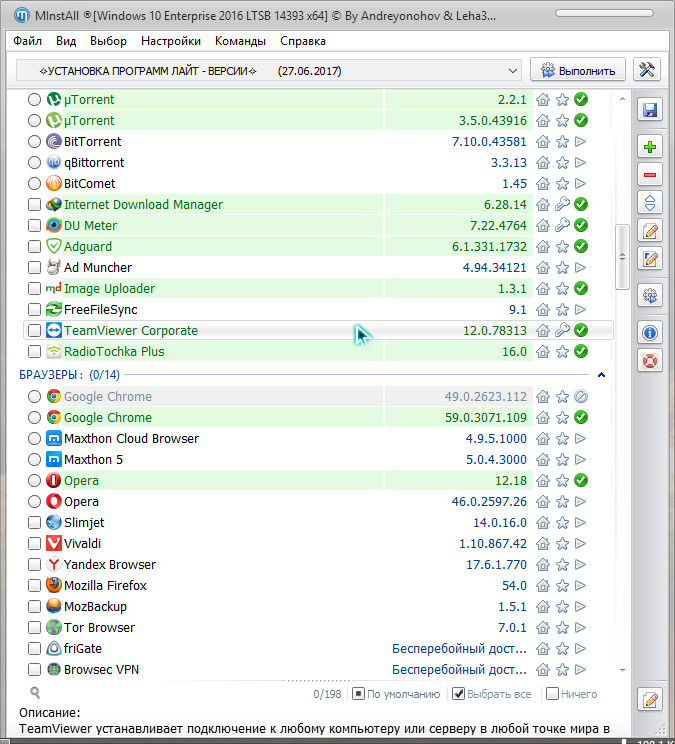The height and width of the screenshot is (744, 675).
Task: Click the red minus remove icon
Action: point(650,175)
